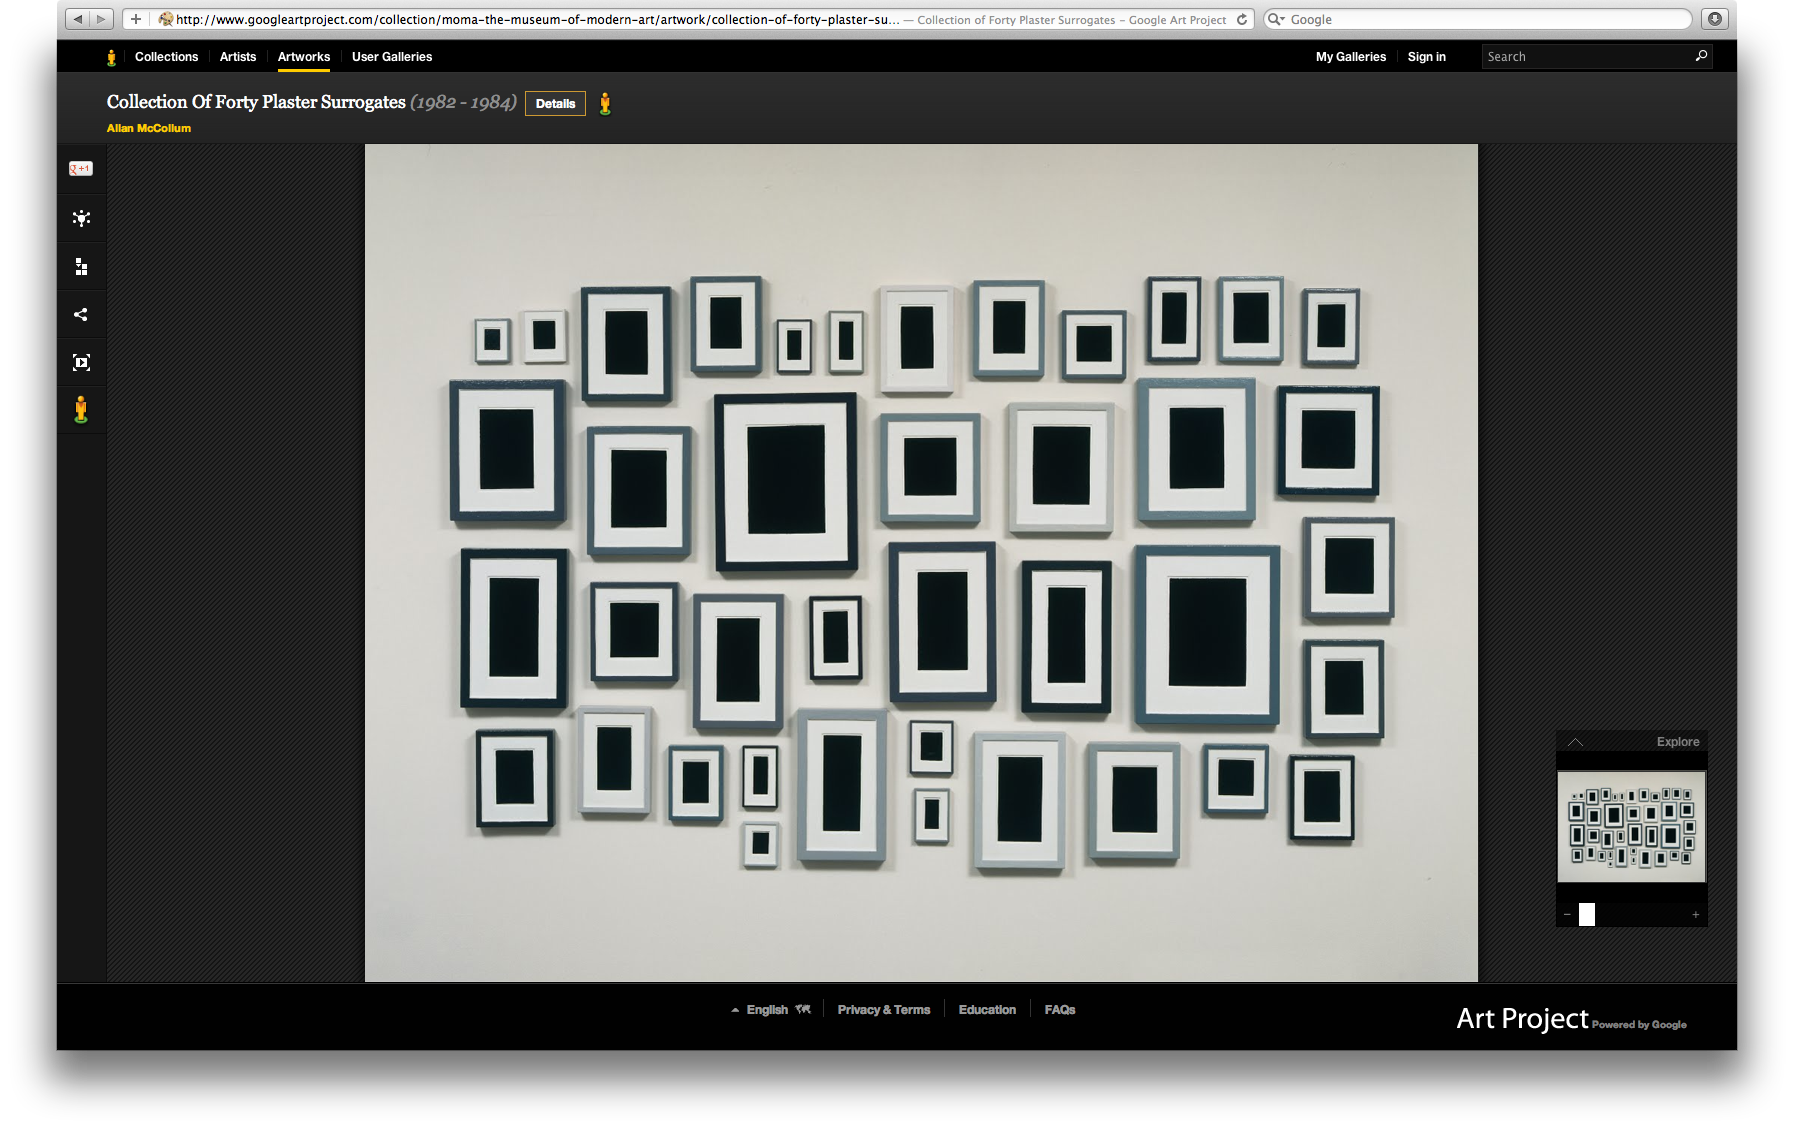Switch to the Collections tab
This screenshot has width=1794, height=1129.
click(166, 57)
